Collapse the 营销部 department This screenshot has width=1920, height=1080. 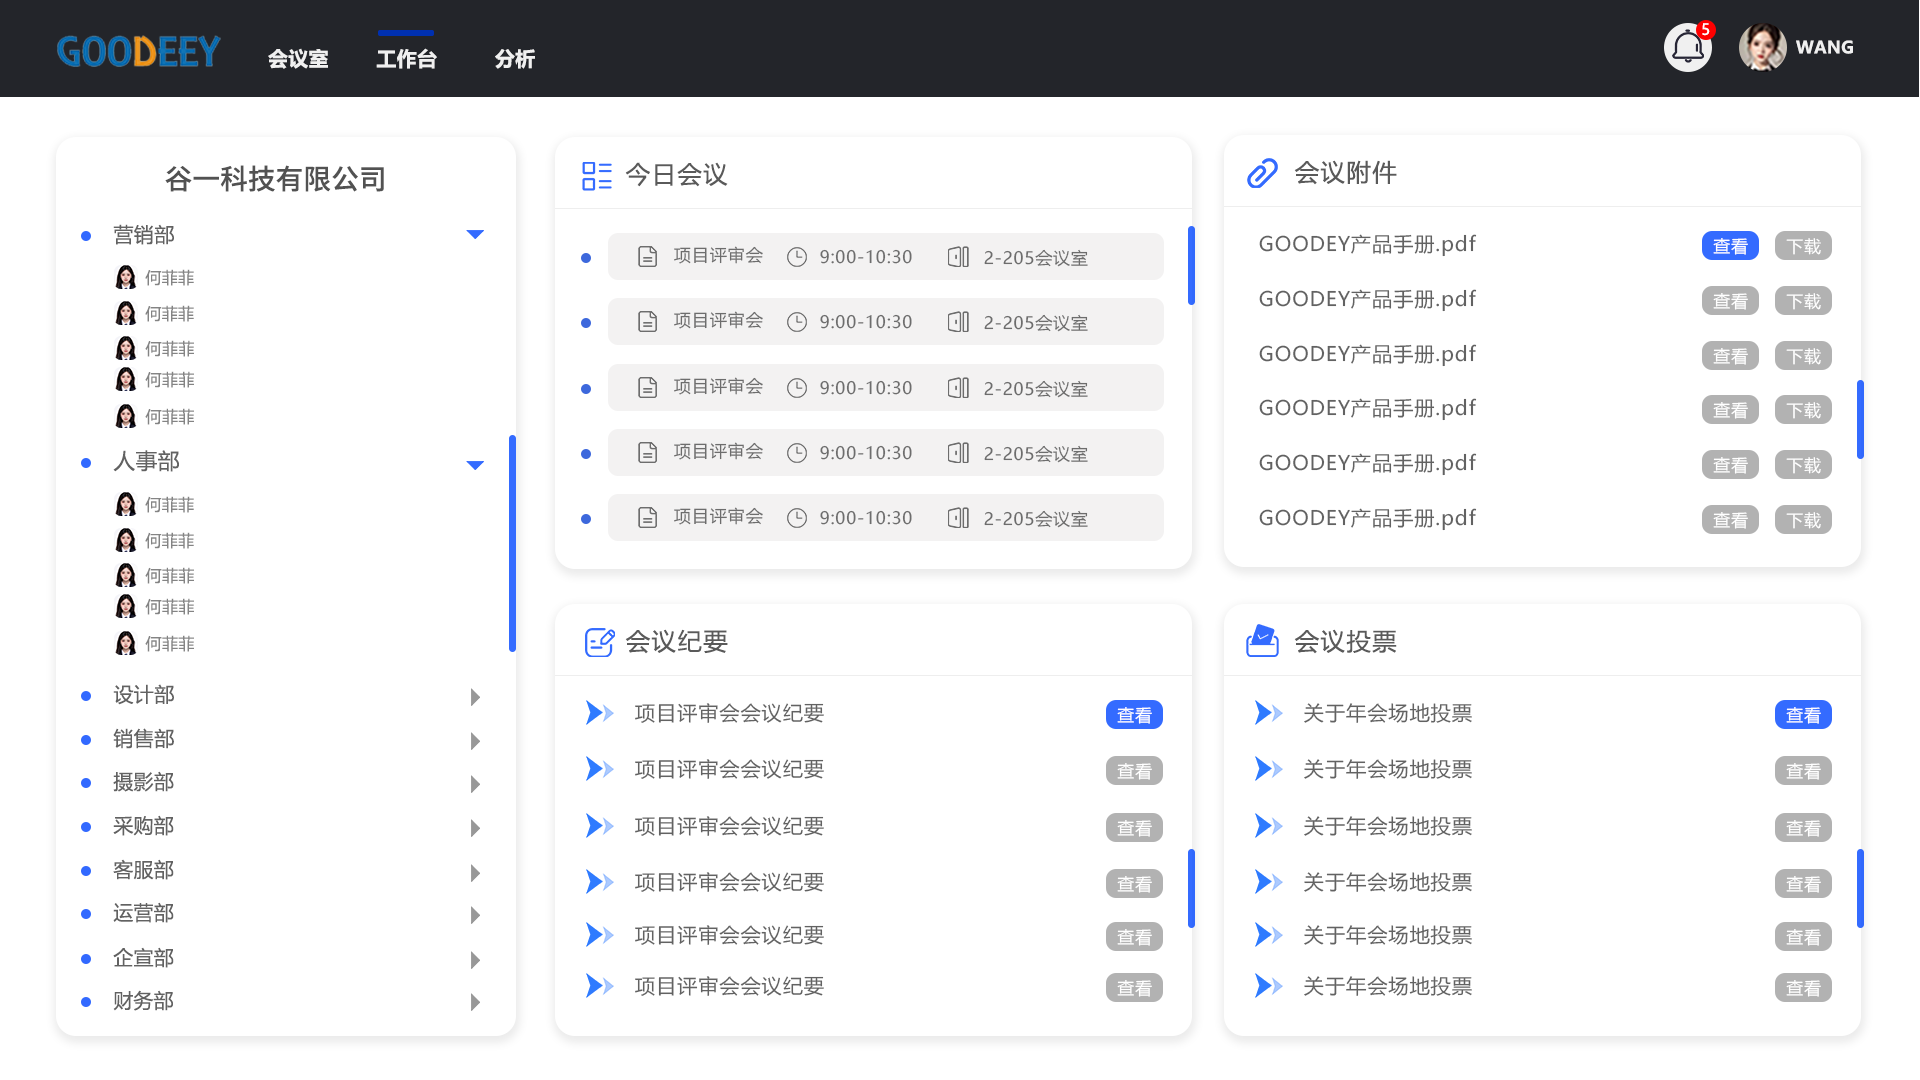pos(475,235)
